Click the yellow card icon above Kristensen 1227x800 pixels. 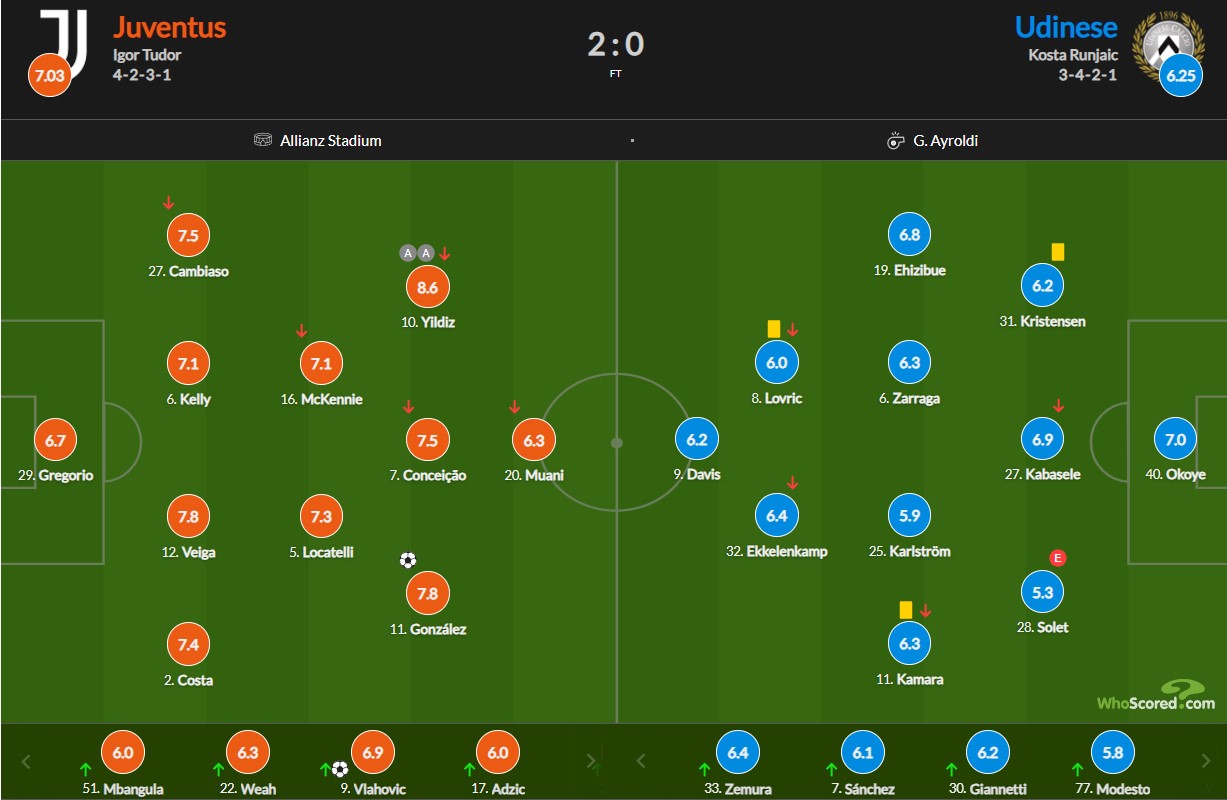(x=1058, y=252)
